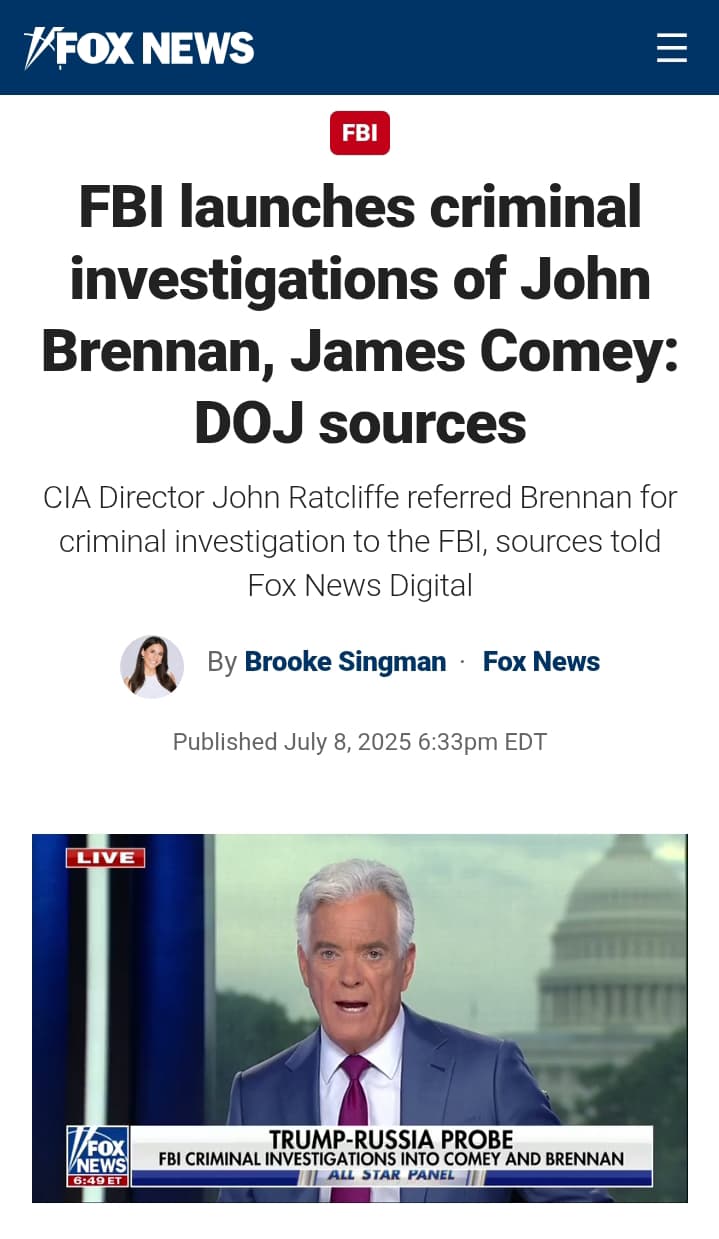The image size is (719, 1239).
Task: Click the Fox News channel bug in video
Action: [97, 1148]
